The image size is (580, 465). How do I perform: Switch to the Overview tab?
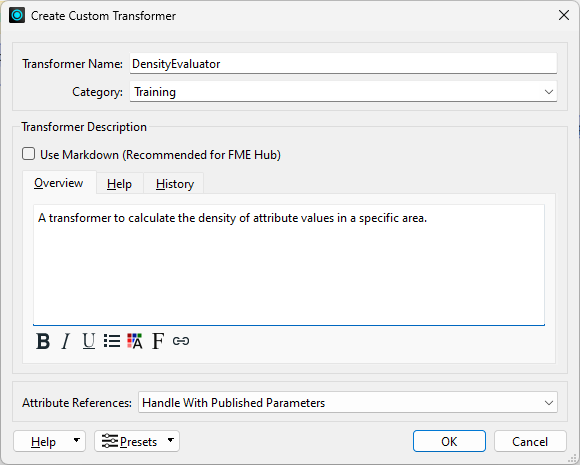tap(59, 183)
